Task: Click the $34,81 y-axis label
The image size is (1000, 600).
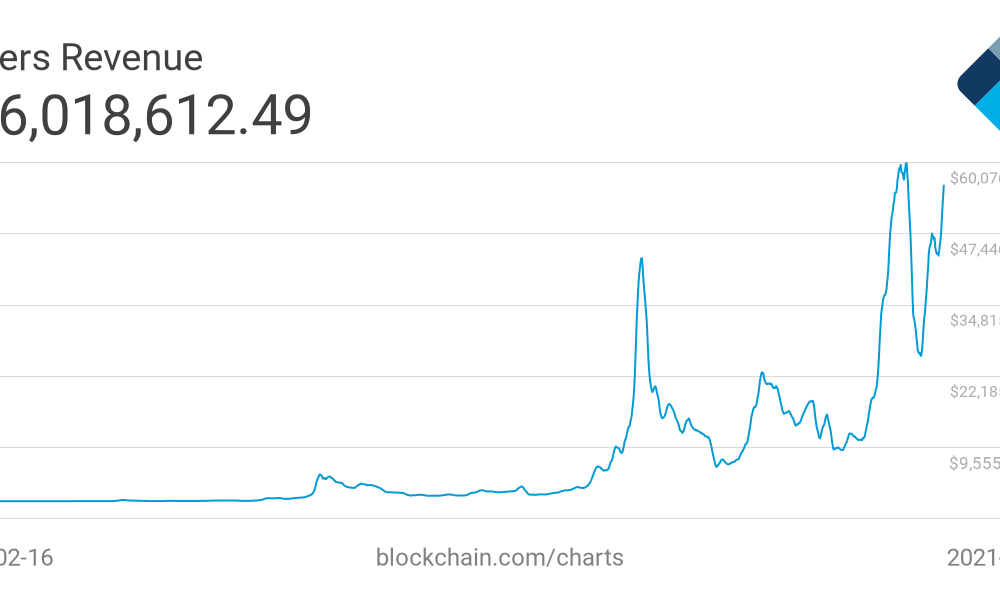Action: point(974,320)
